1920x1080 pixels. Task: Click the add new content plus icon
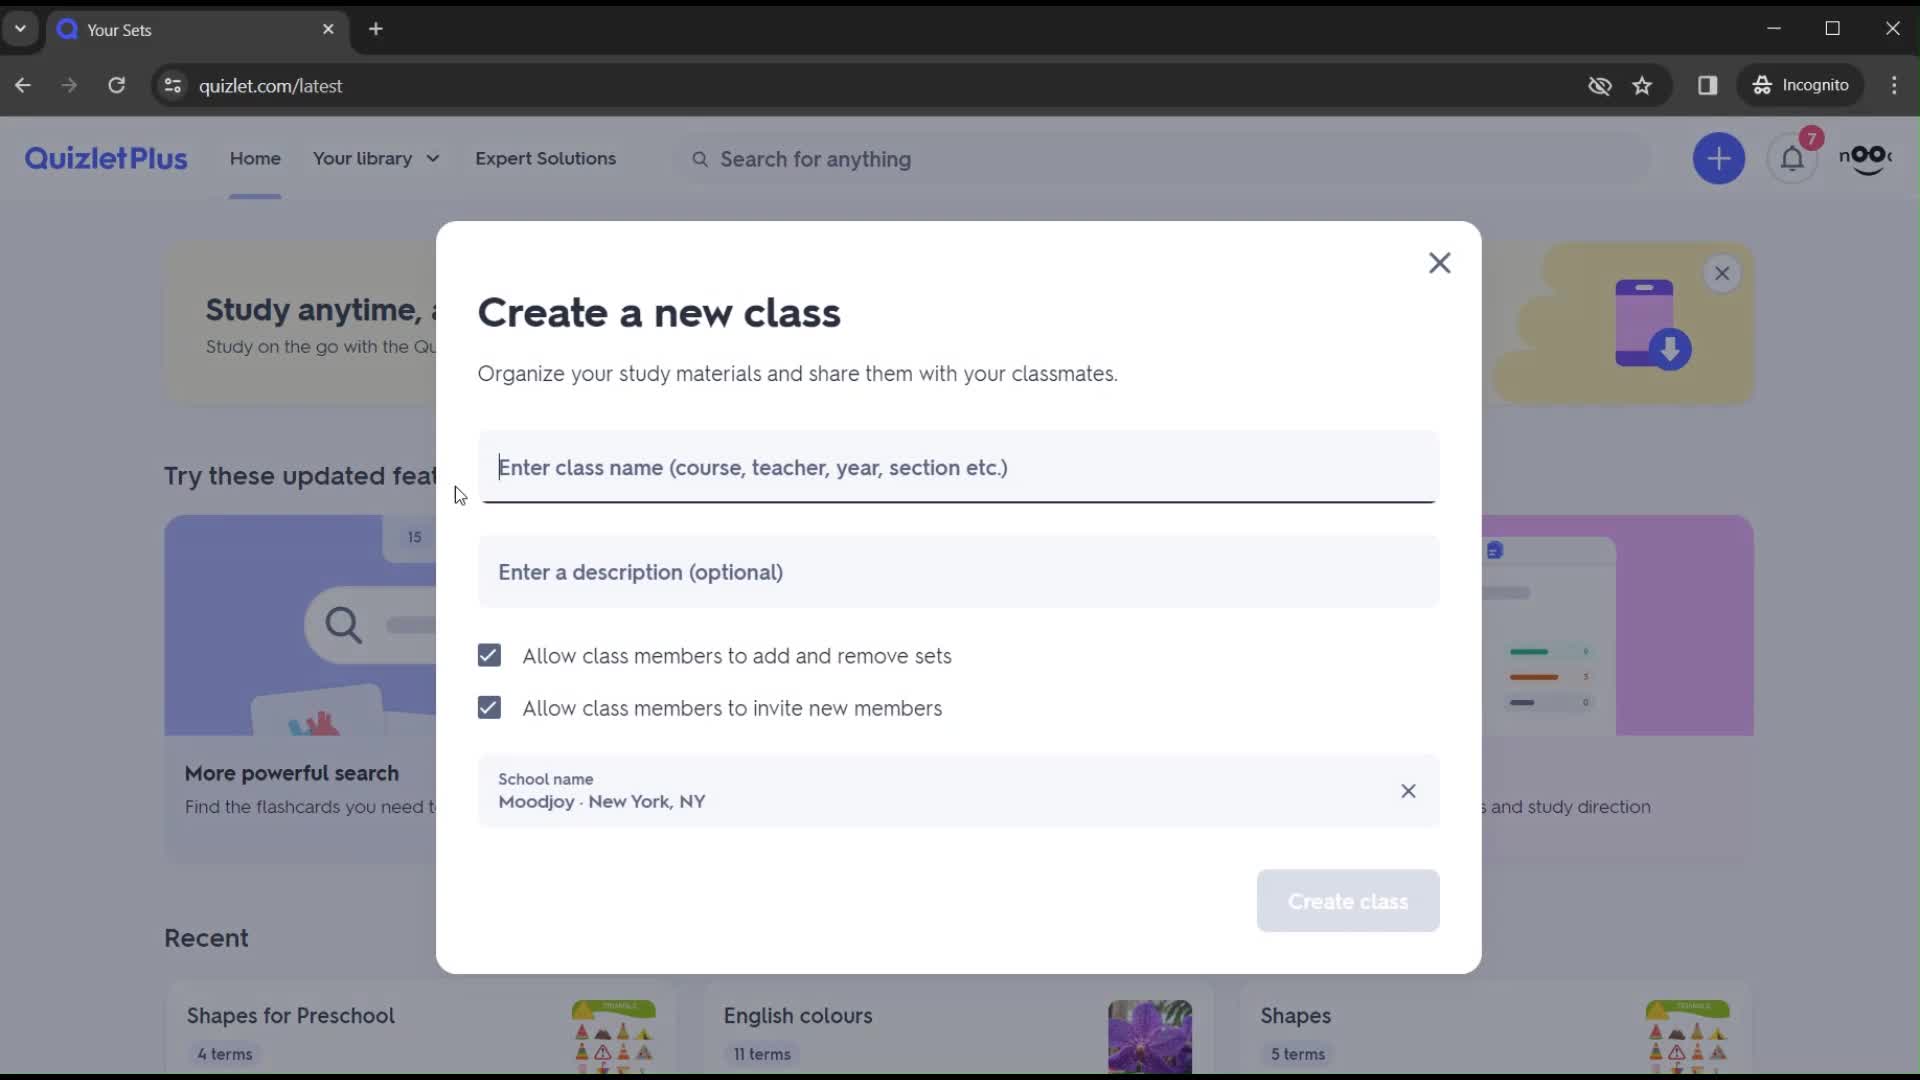coord(1718,158)
